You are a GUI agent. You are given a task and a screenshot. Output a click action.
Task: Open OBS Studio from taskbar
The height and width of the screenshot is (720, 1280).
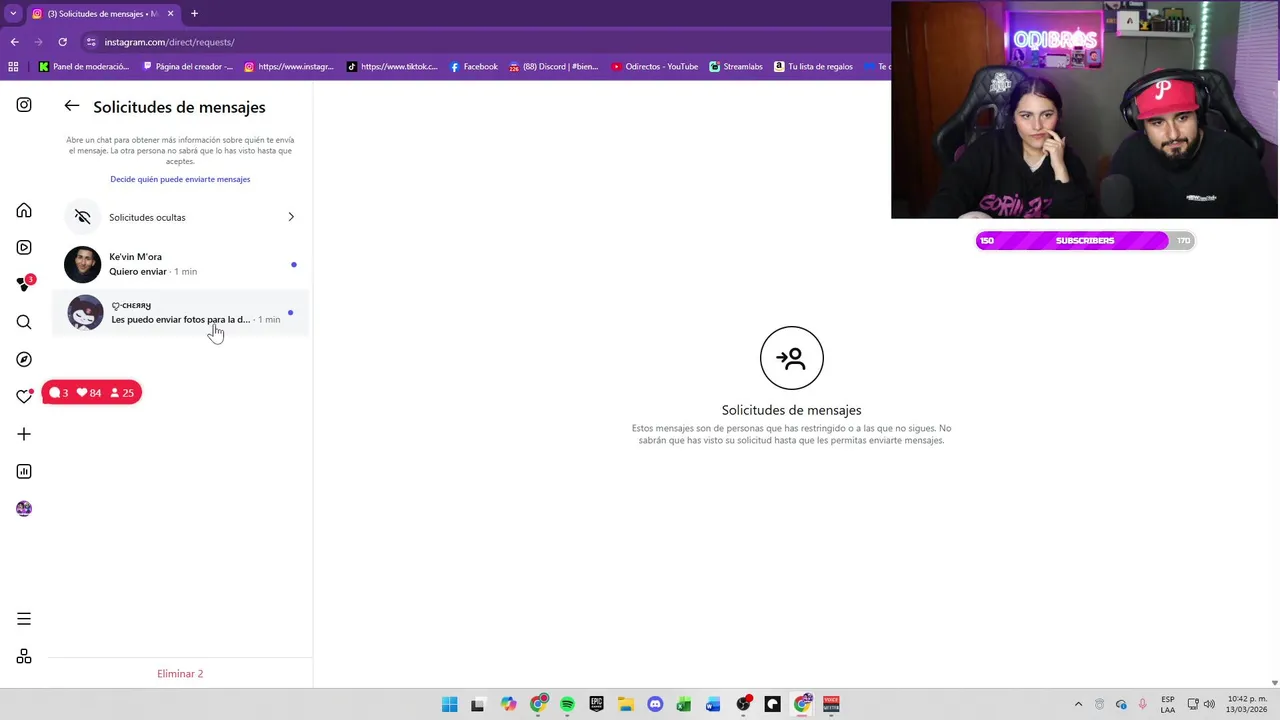click(x=743, y=704)
